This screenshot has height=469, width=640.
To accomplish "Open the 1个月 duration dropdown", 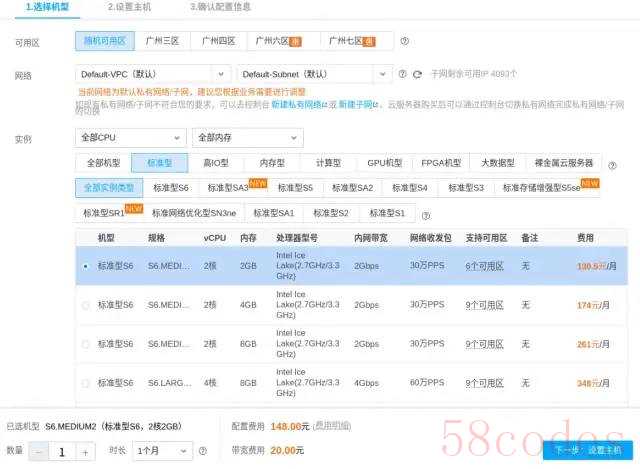I will pos(162,451).
